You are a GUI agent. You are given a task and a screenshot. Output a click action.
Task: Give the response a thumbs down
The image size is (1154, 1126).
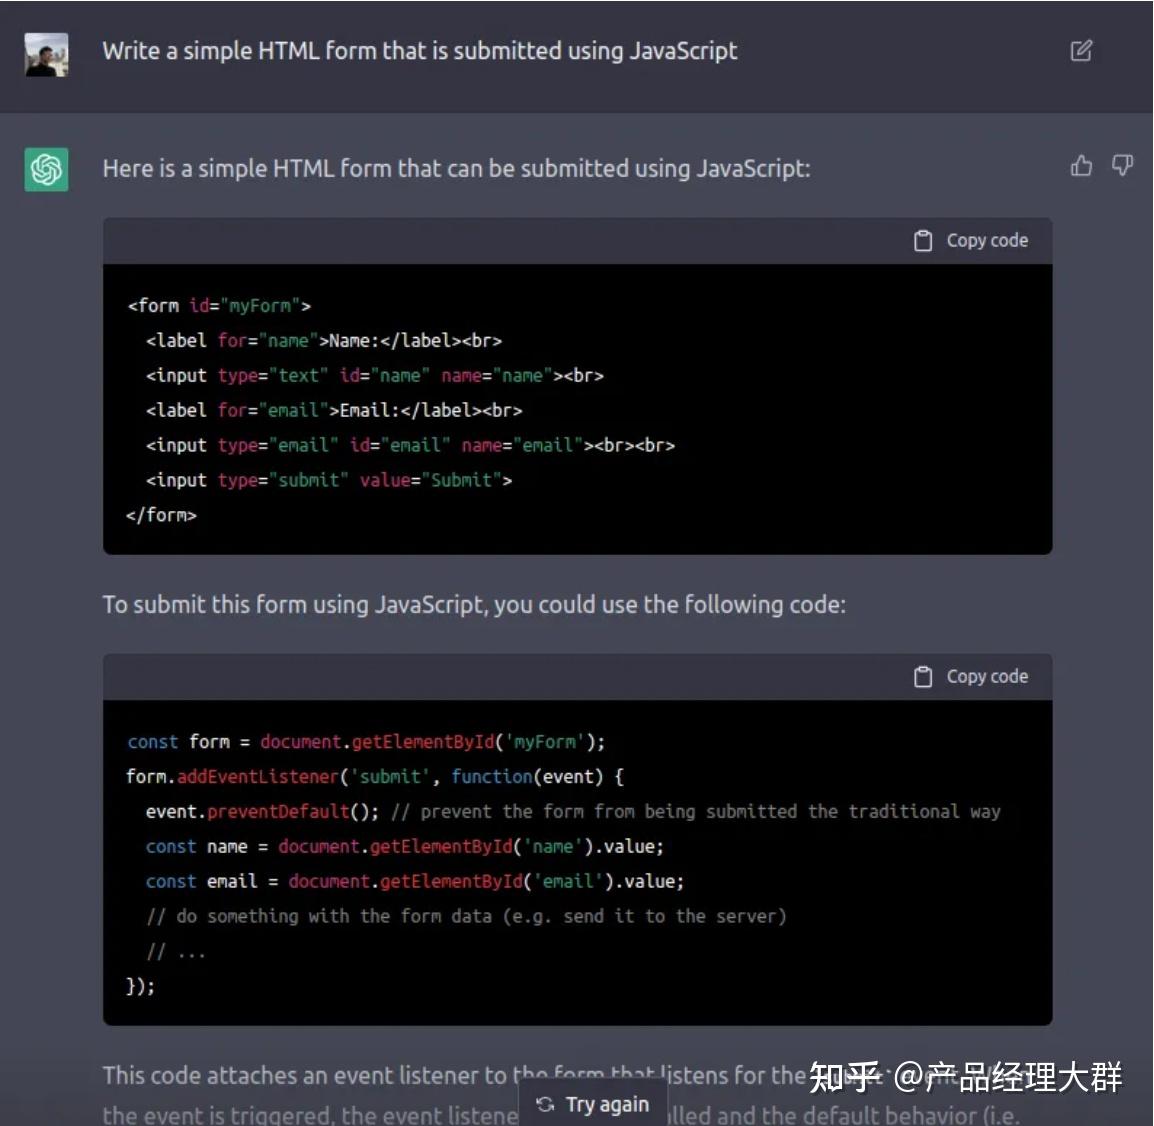pos(1122,166)
